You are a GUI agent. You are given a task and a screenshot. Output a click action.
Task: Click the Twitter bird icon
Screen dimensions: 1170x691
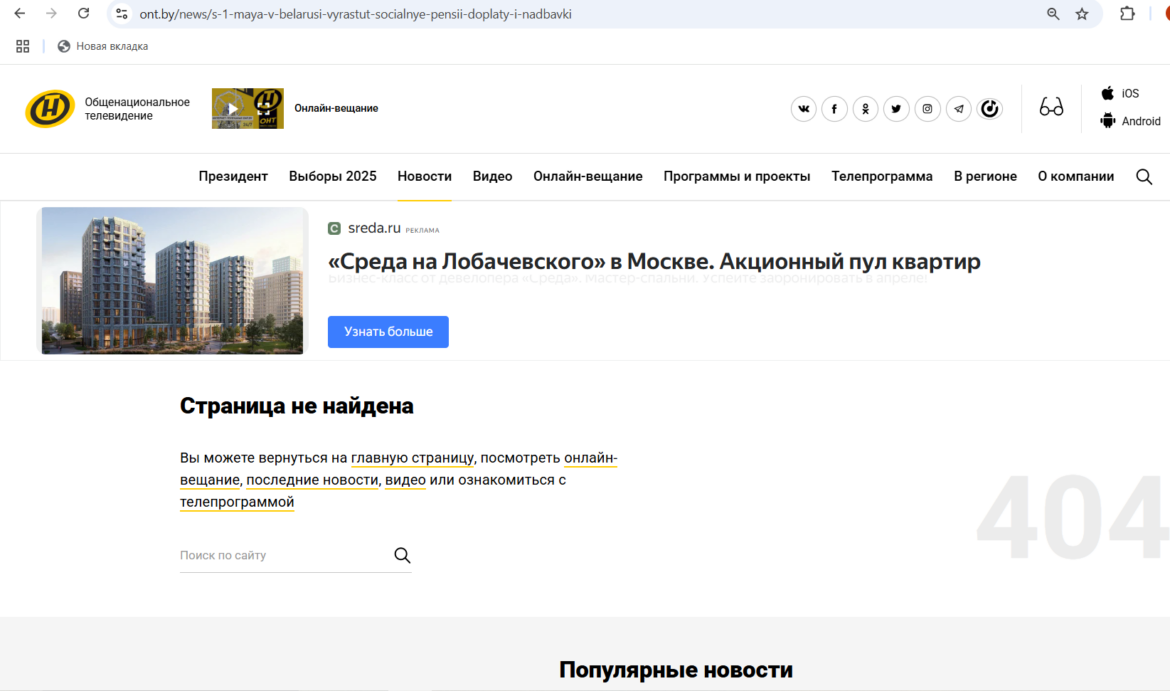point(896,108)
